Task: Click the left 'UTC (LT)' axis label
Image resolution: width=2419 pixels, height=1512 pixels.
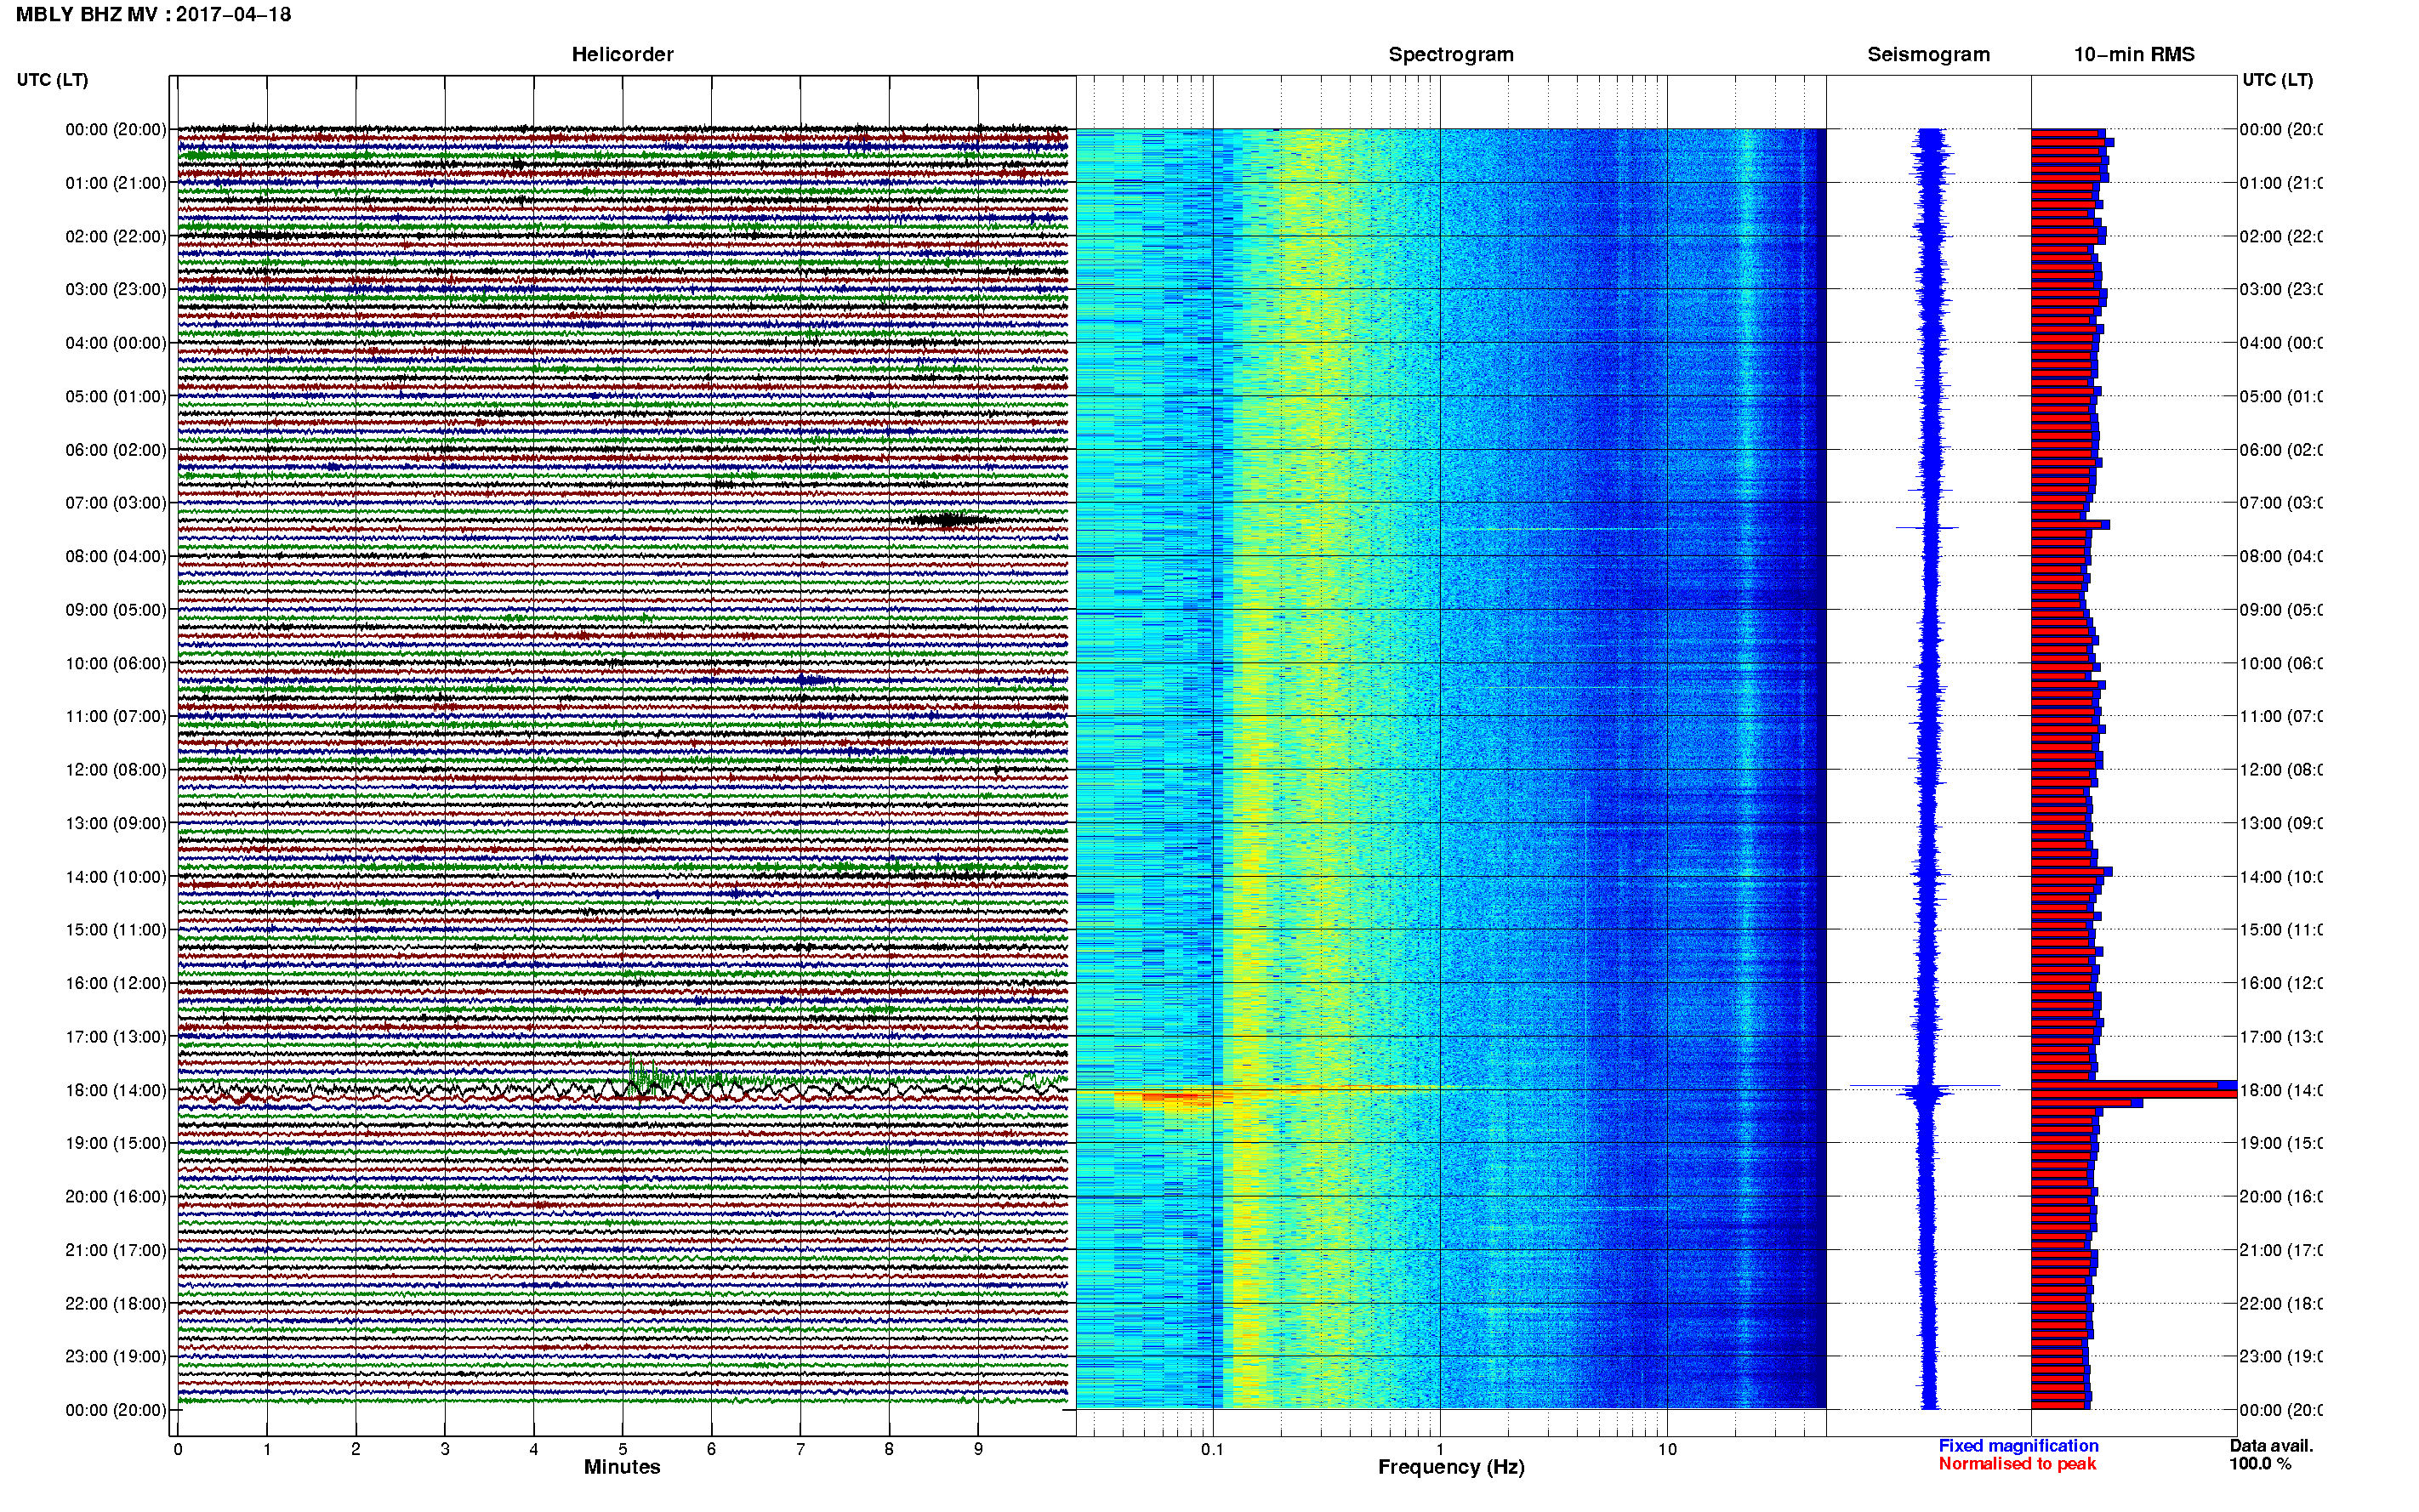Action: tap(52, 80)
